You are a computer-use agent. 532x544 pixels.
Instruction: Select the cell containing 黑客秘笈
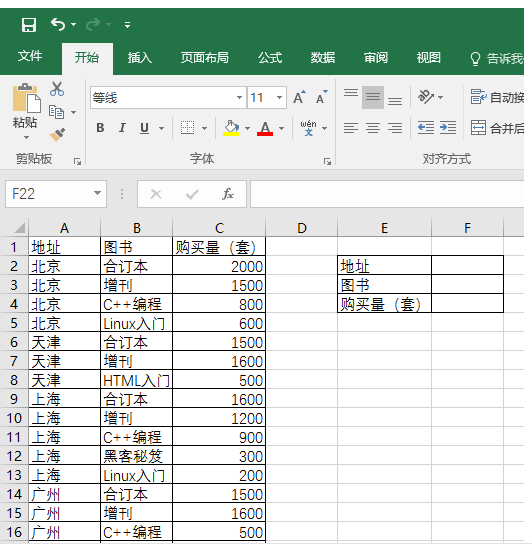point(136,456)
